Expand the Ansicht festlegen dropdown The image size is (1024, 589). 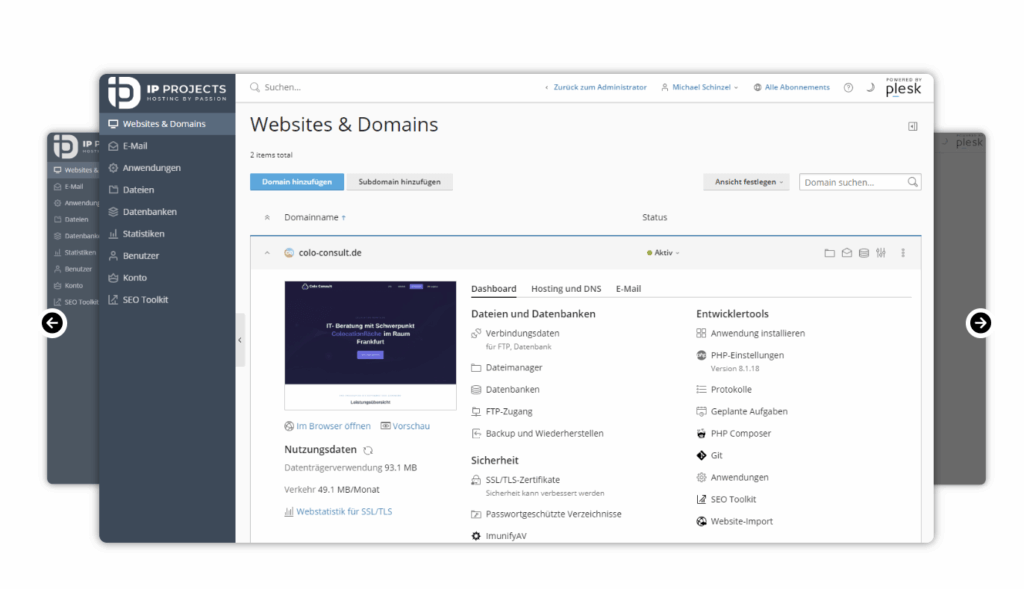(750, 182)
